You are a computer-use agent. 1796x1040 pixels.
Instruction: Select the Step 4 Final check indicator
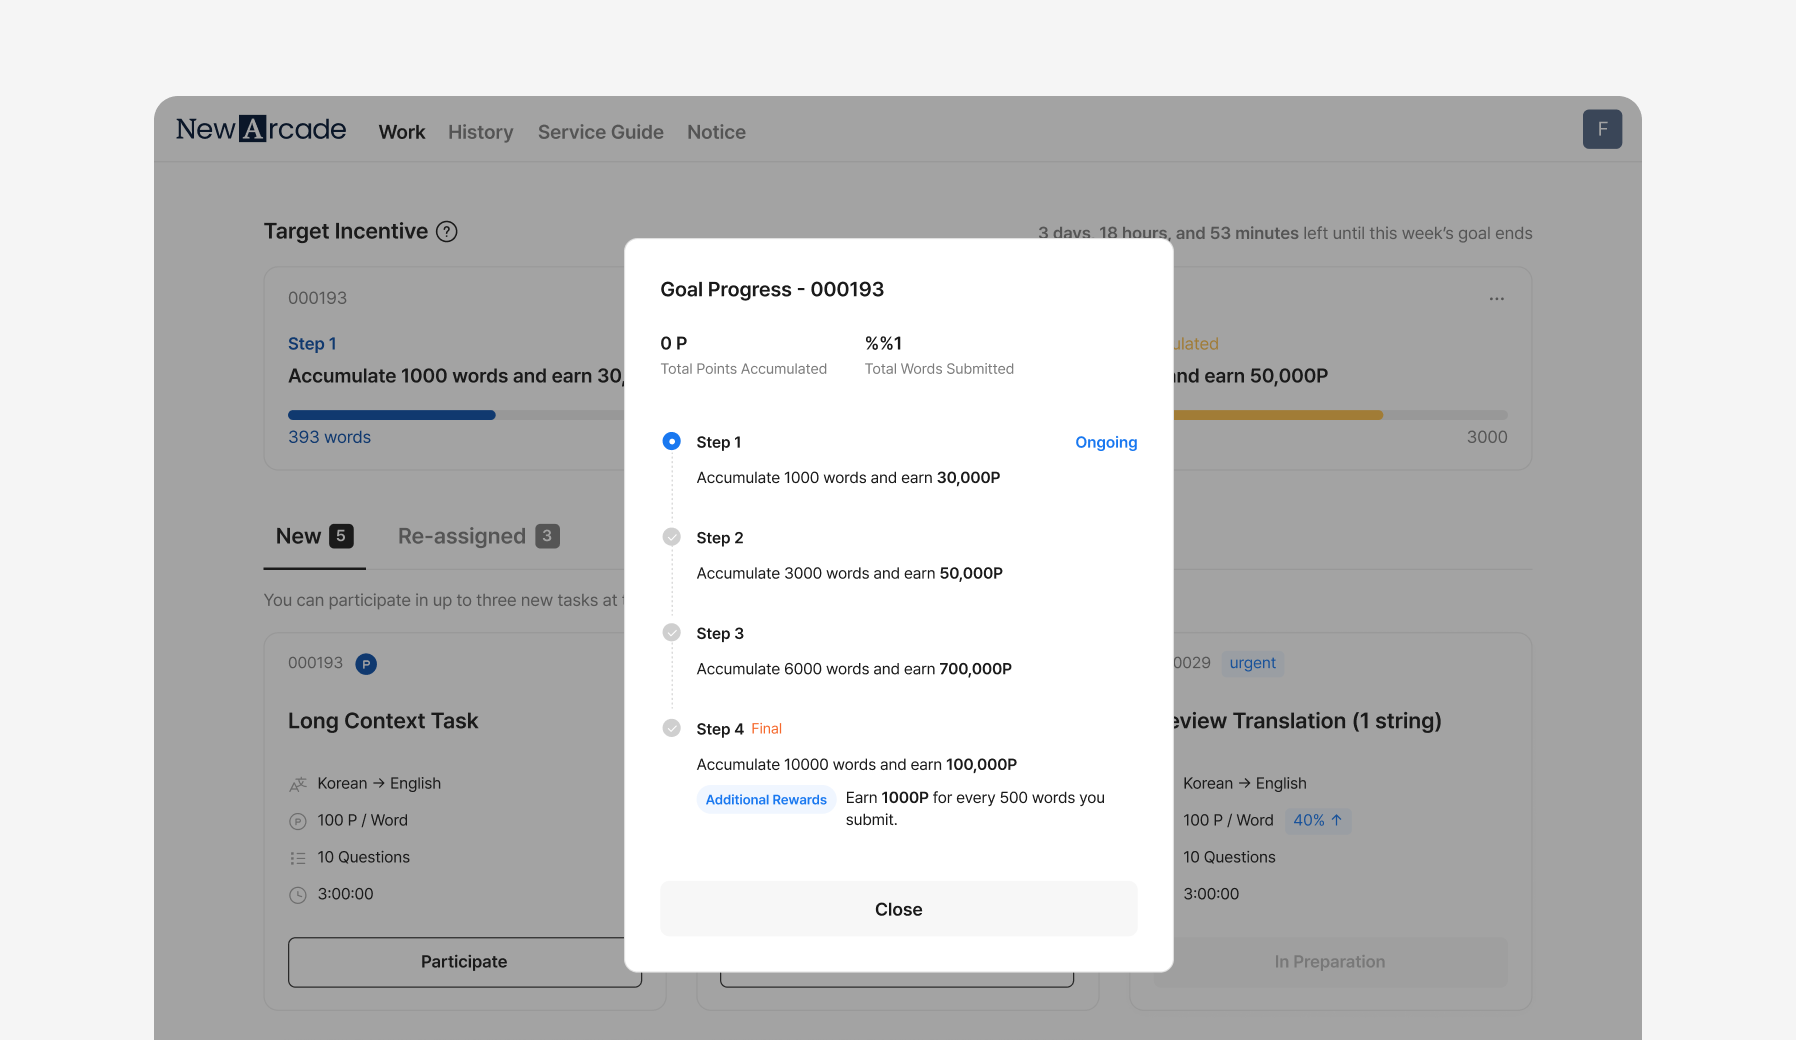click(x=672, y=728)
